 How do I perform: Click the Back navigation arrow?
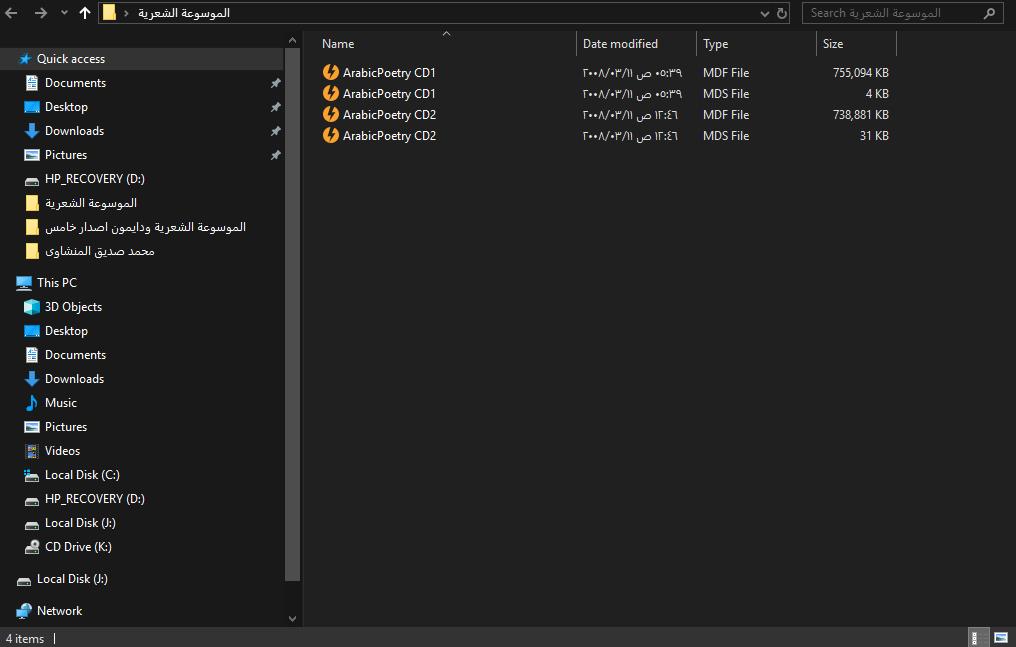pos(12,13)
